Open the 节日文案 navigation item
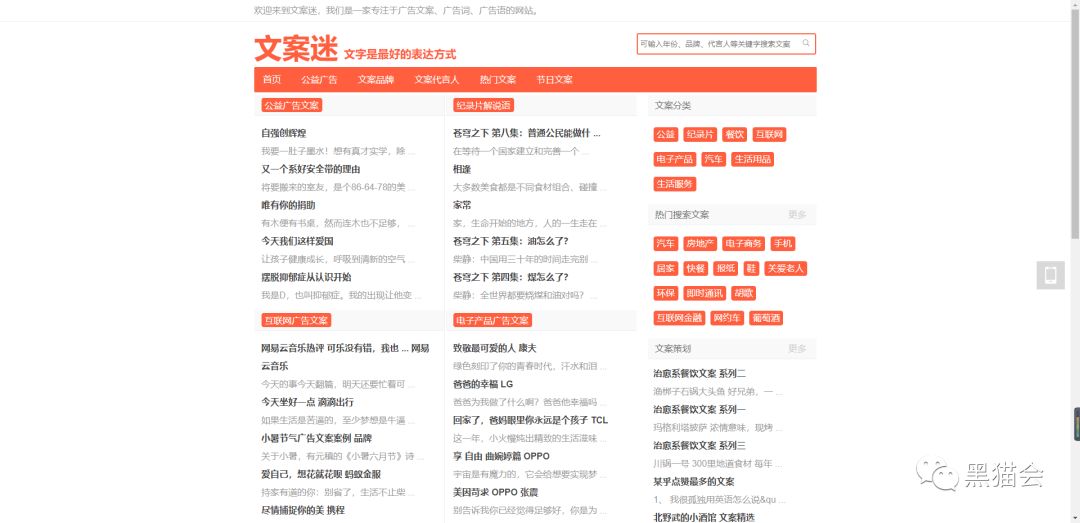The width and height of the screenshot is (1080, 523). click(554, 79)
